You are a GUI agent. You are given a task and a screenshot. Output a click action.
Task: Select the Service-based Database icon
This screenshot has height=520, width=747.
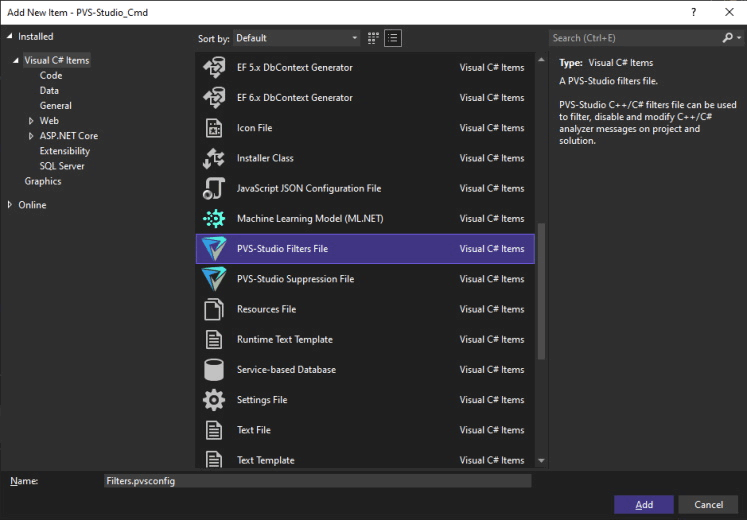214,370
